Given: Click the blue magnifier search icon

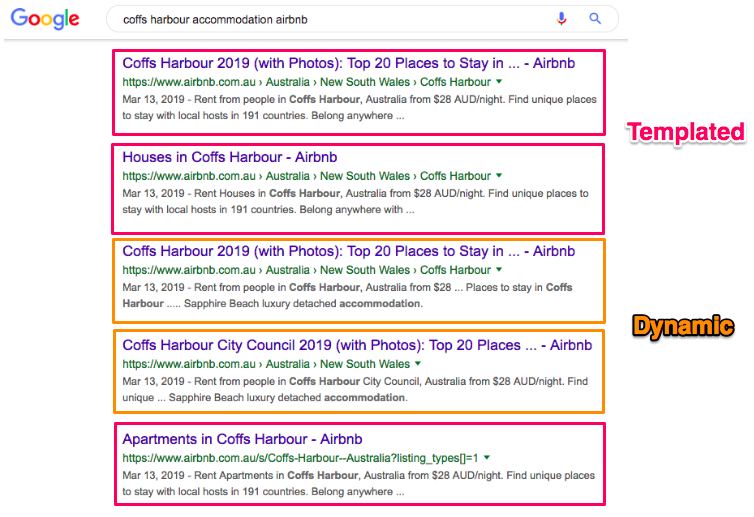Looking at the screenshot, I should [595, 19].
